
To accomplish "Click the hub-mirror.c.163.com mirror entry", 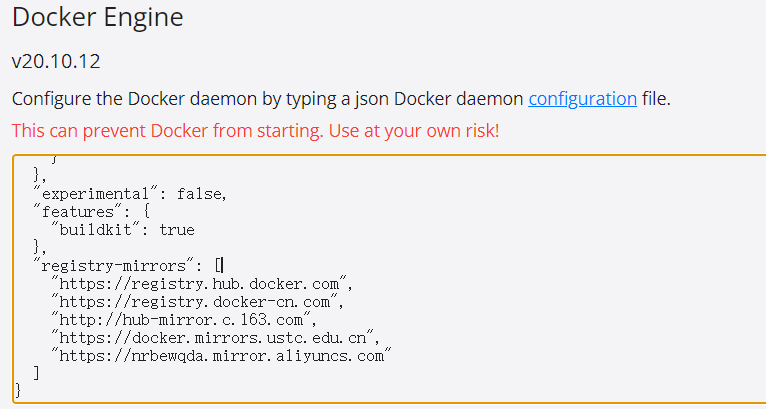I will 183,319.
